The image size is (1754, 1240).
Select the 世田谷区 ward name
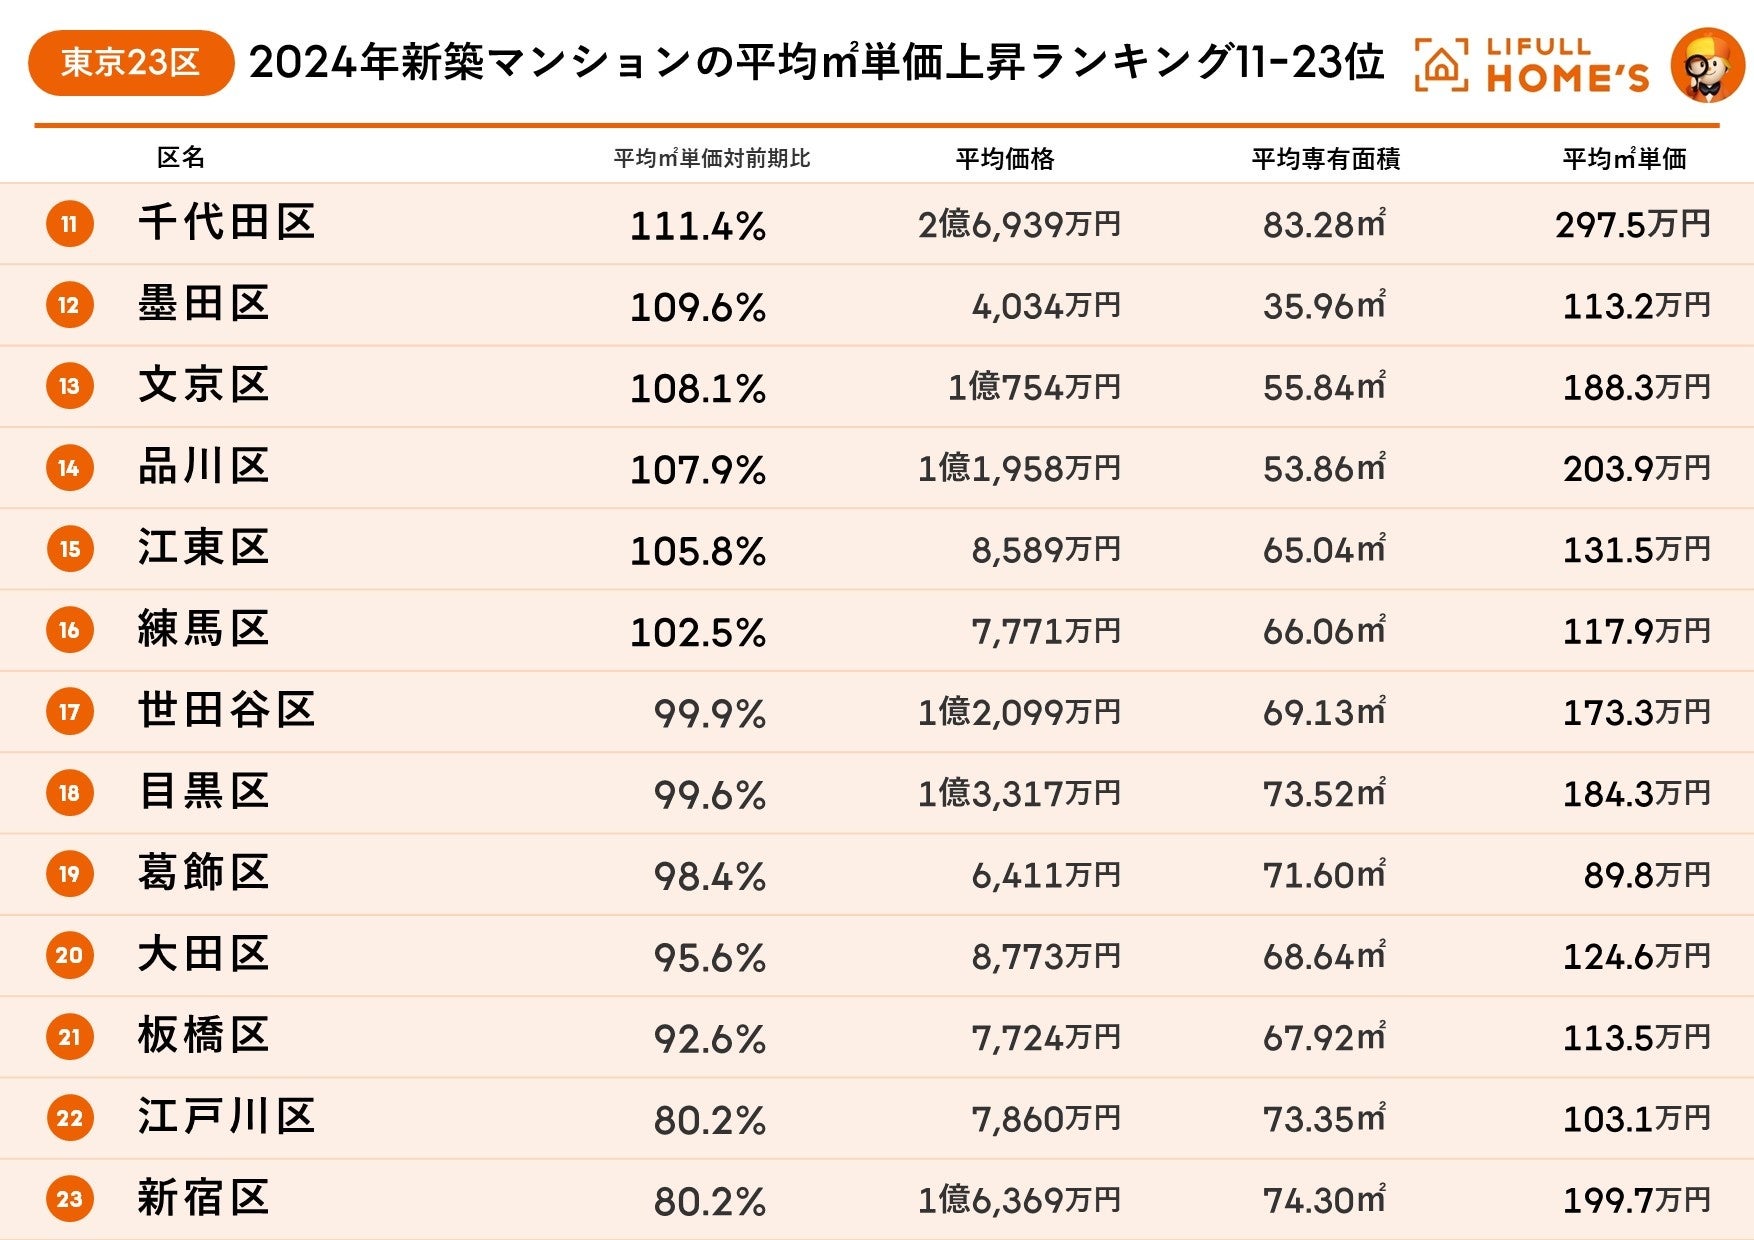click(x=227, y=710)
